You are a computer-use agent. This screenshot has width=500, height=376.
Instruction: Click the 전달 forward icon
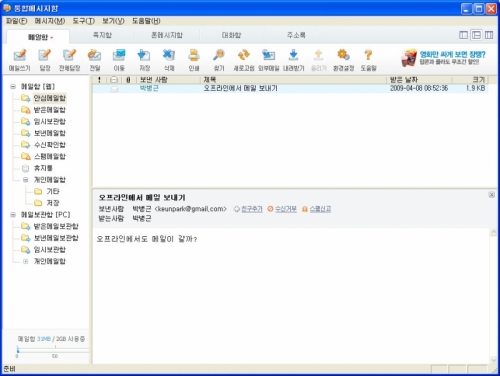click(94, 55)
